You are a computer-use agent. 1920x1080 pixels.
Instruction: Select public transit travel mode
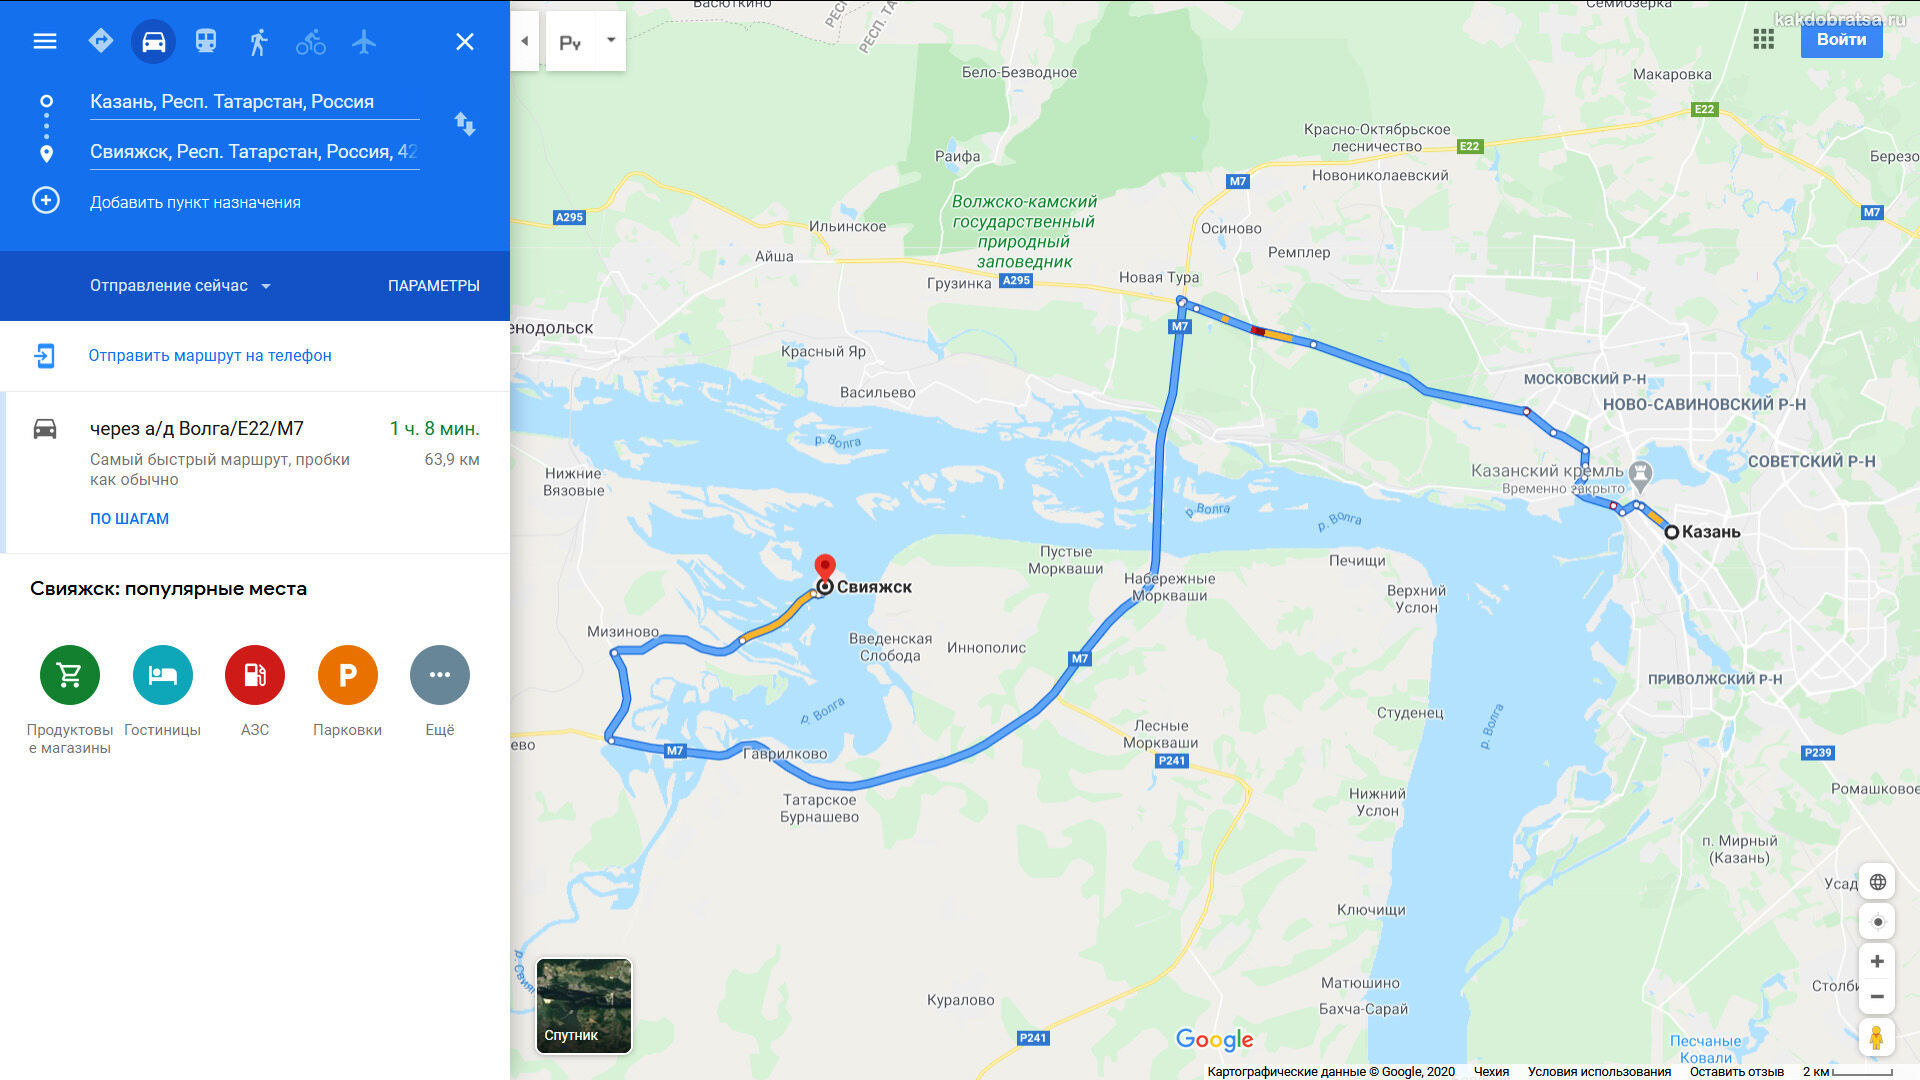pyautogui.click(x=206, y=41)
